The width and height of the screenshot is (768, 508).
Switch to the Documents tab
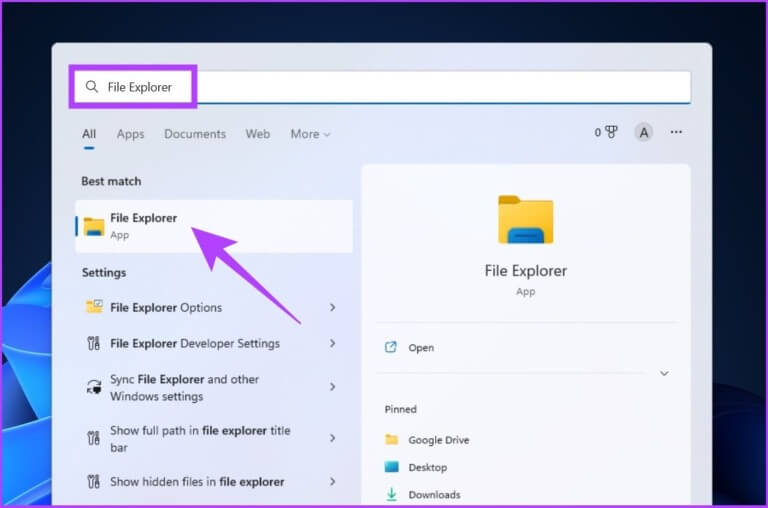point(195,134)
